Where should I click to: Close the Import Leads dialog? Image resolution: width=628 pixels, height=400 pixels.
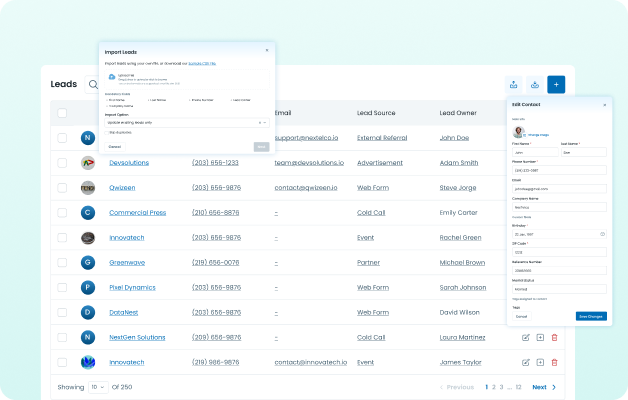pyautogui.click(x=267, y=49)
